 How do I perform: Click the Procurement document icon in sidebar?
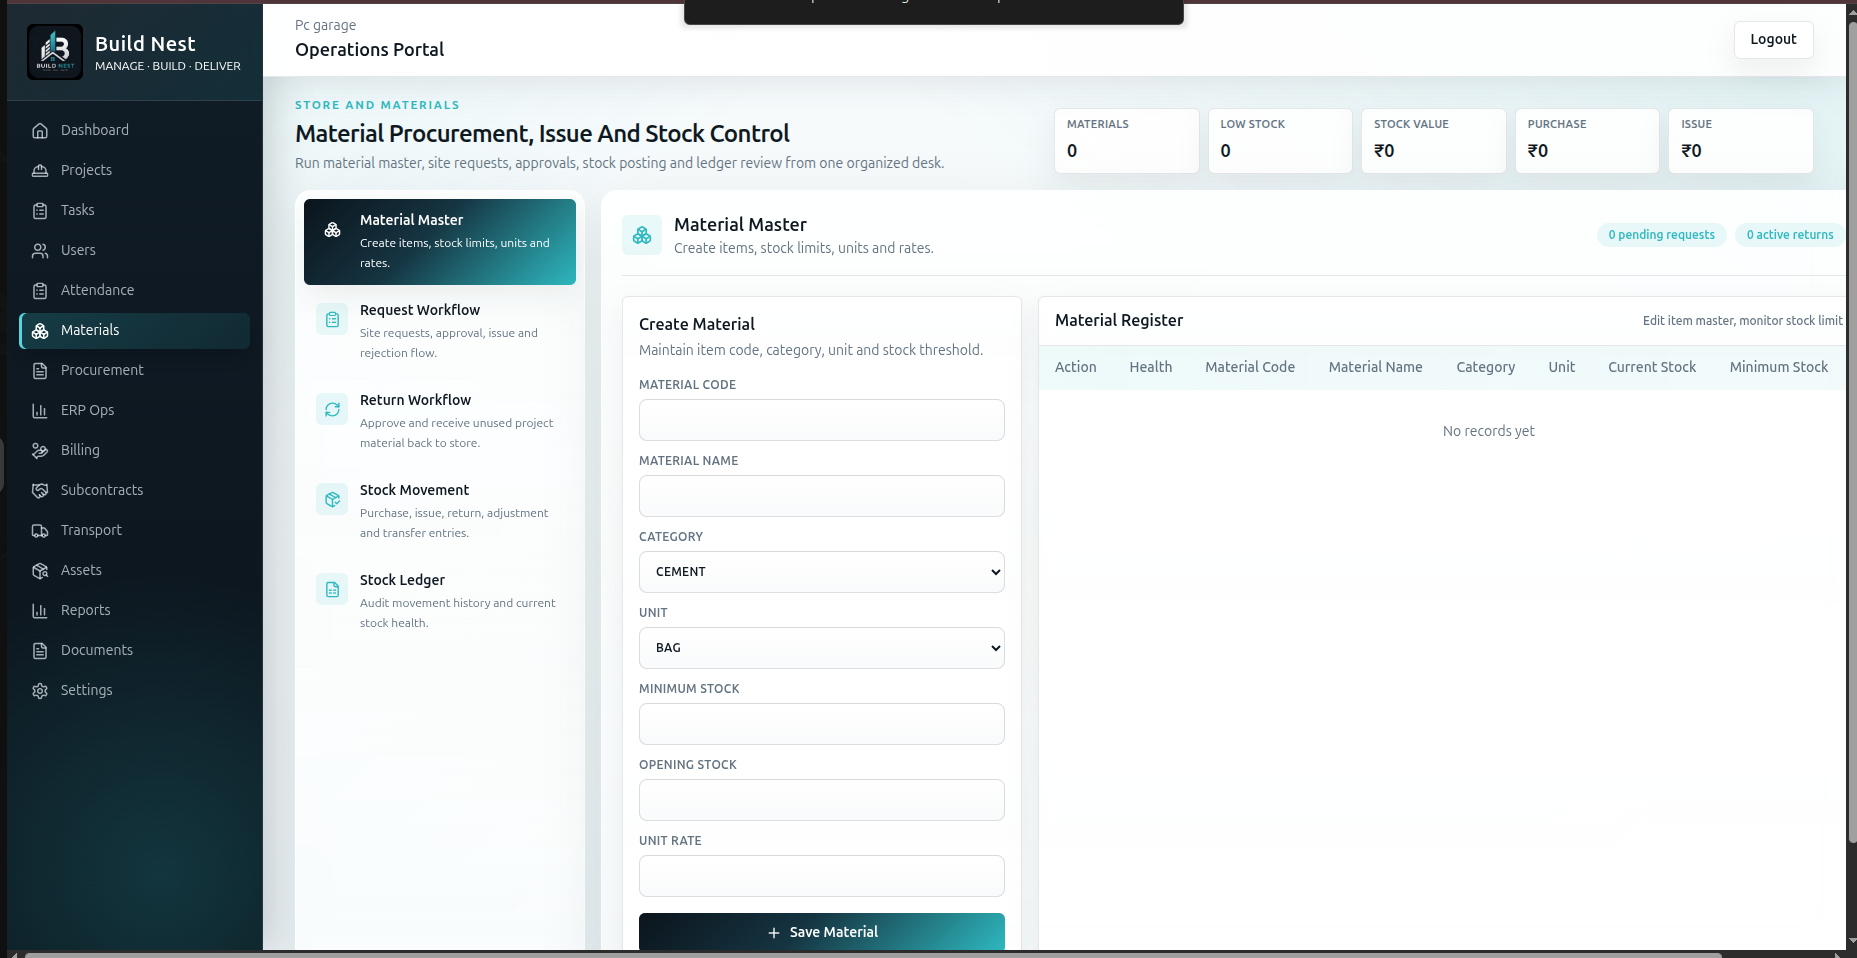click(40, 370)
